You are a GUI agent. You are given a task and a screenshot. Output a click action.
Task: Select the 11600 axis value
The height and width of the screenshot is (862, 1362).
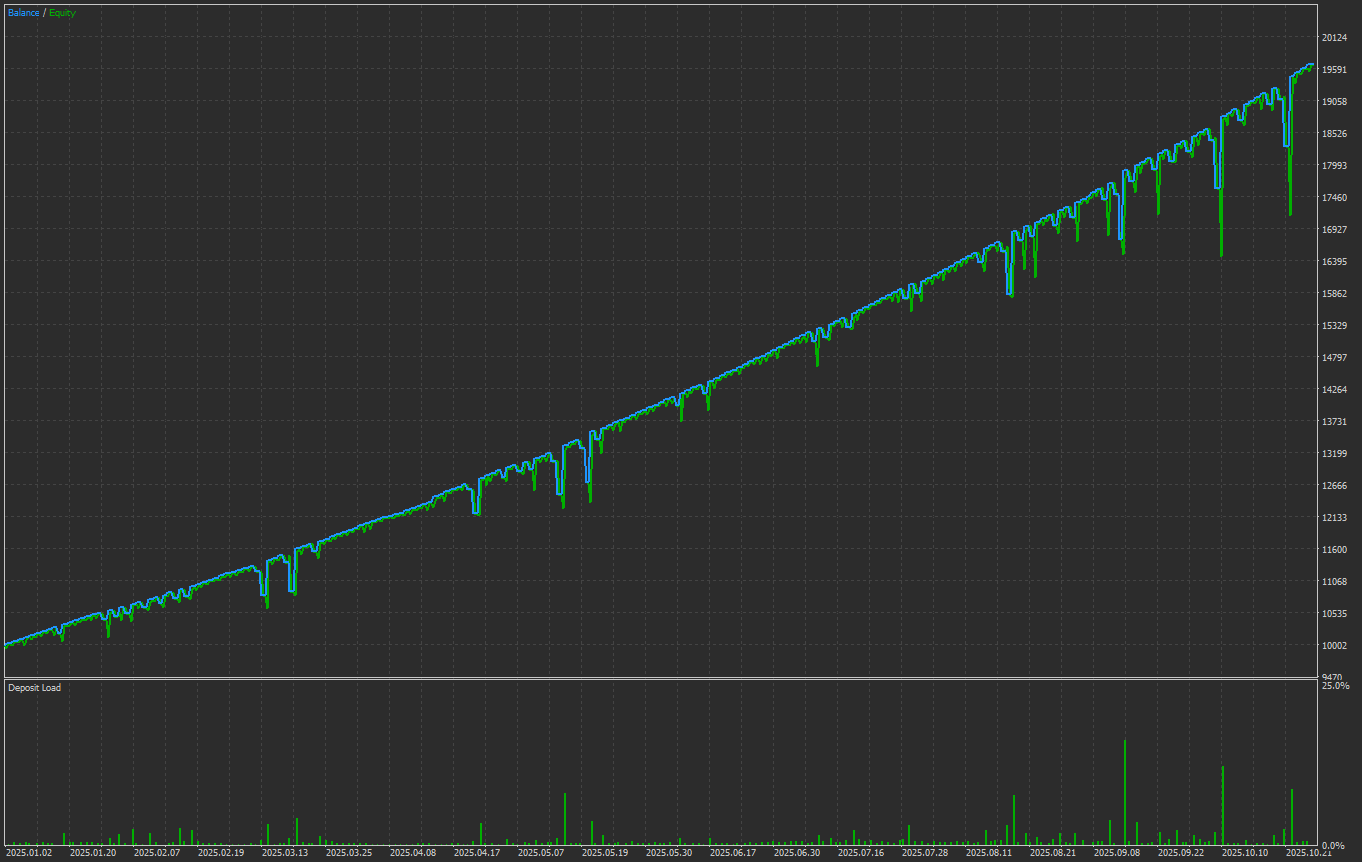pyautogui.click(x=1333, y=550)
